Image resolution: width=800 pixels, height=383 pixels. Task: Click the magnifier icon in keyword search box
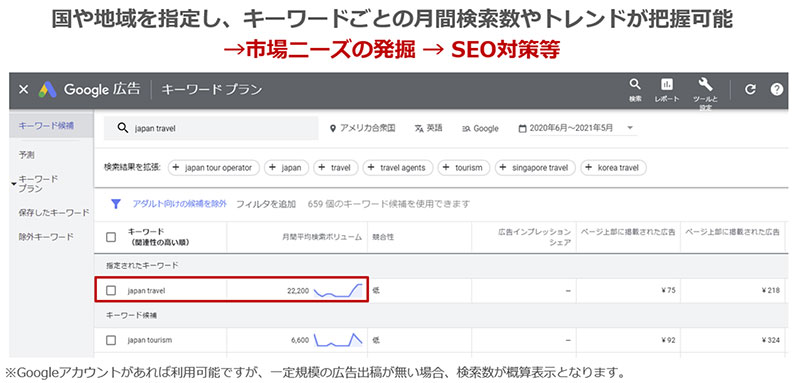122,128
